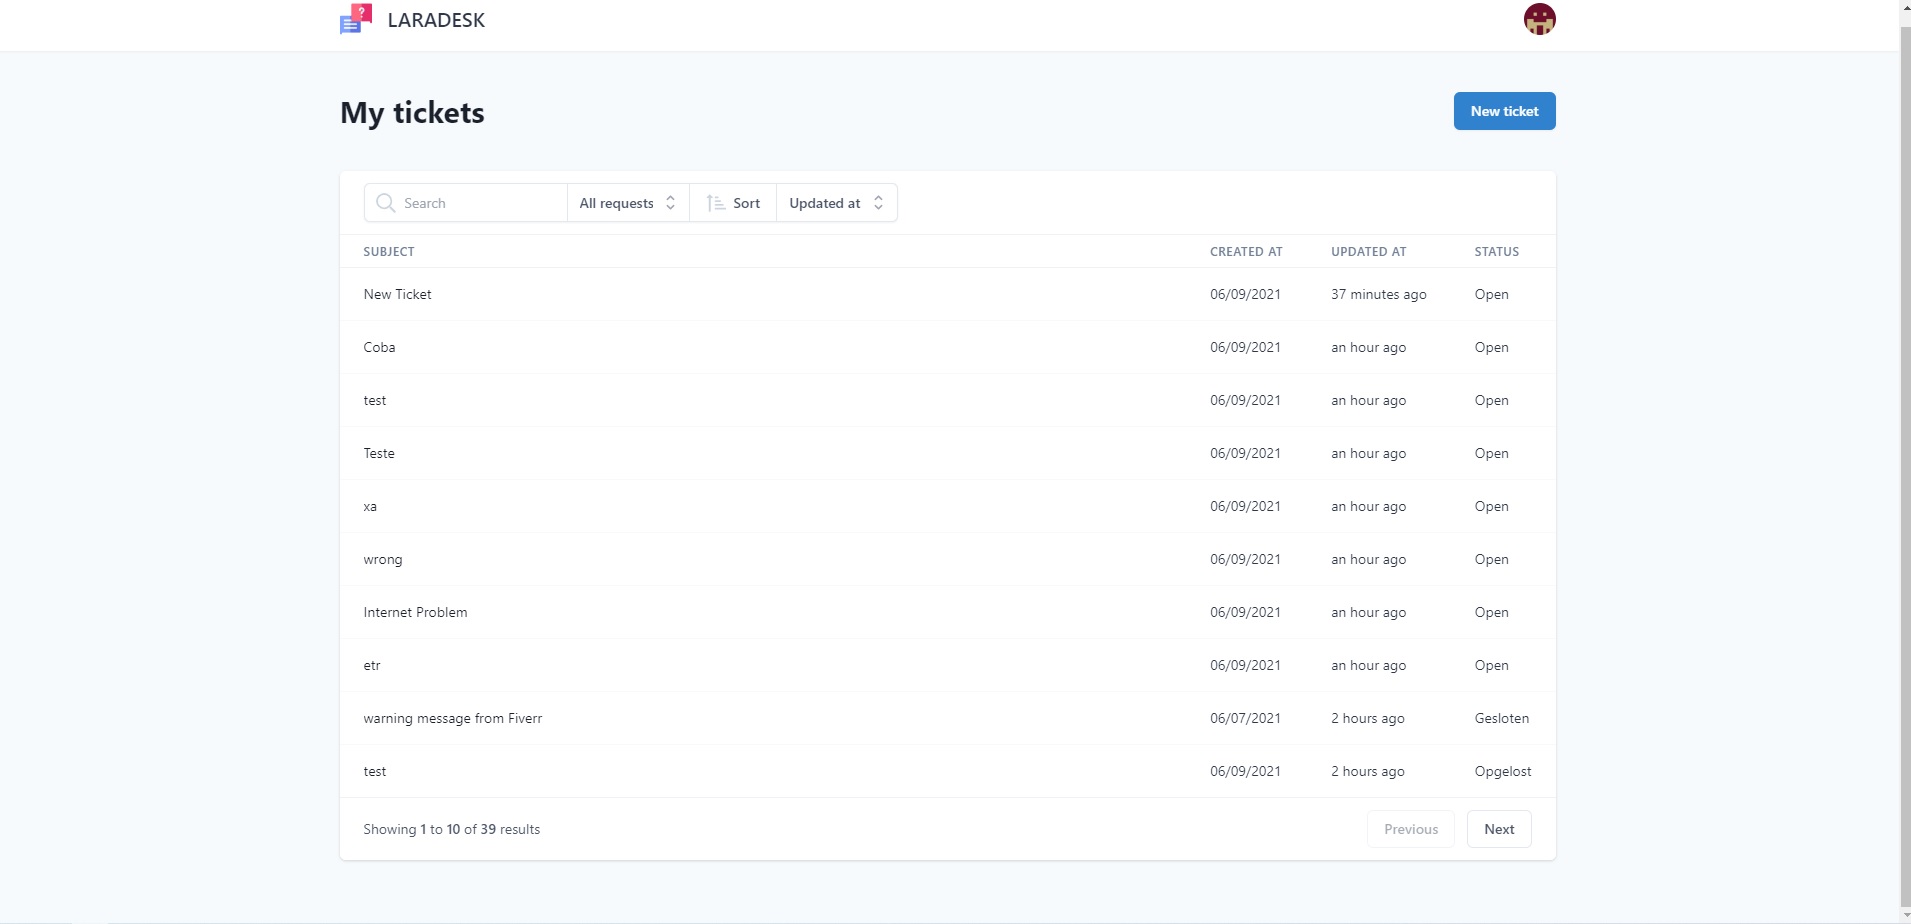Click the Laradesk logo icon
1911x924 pixels.
coord(356,19)
